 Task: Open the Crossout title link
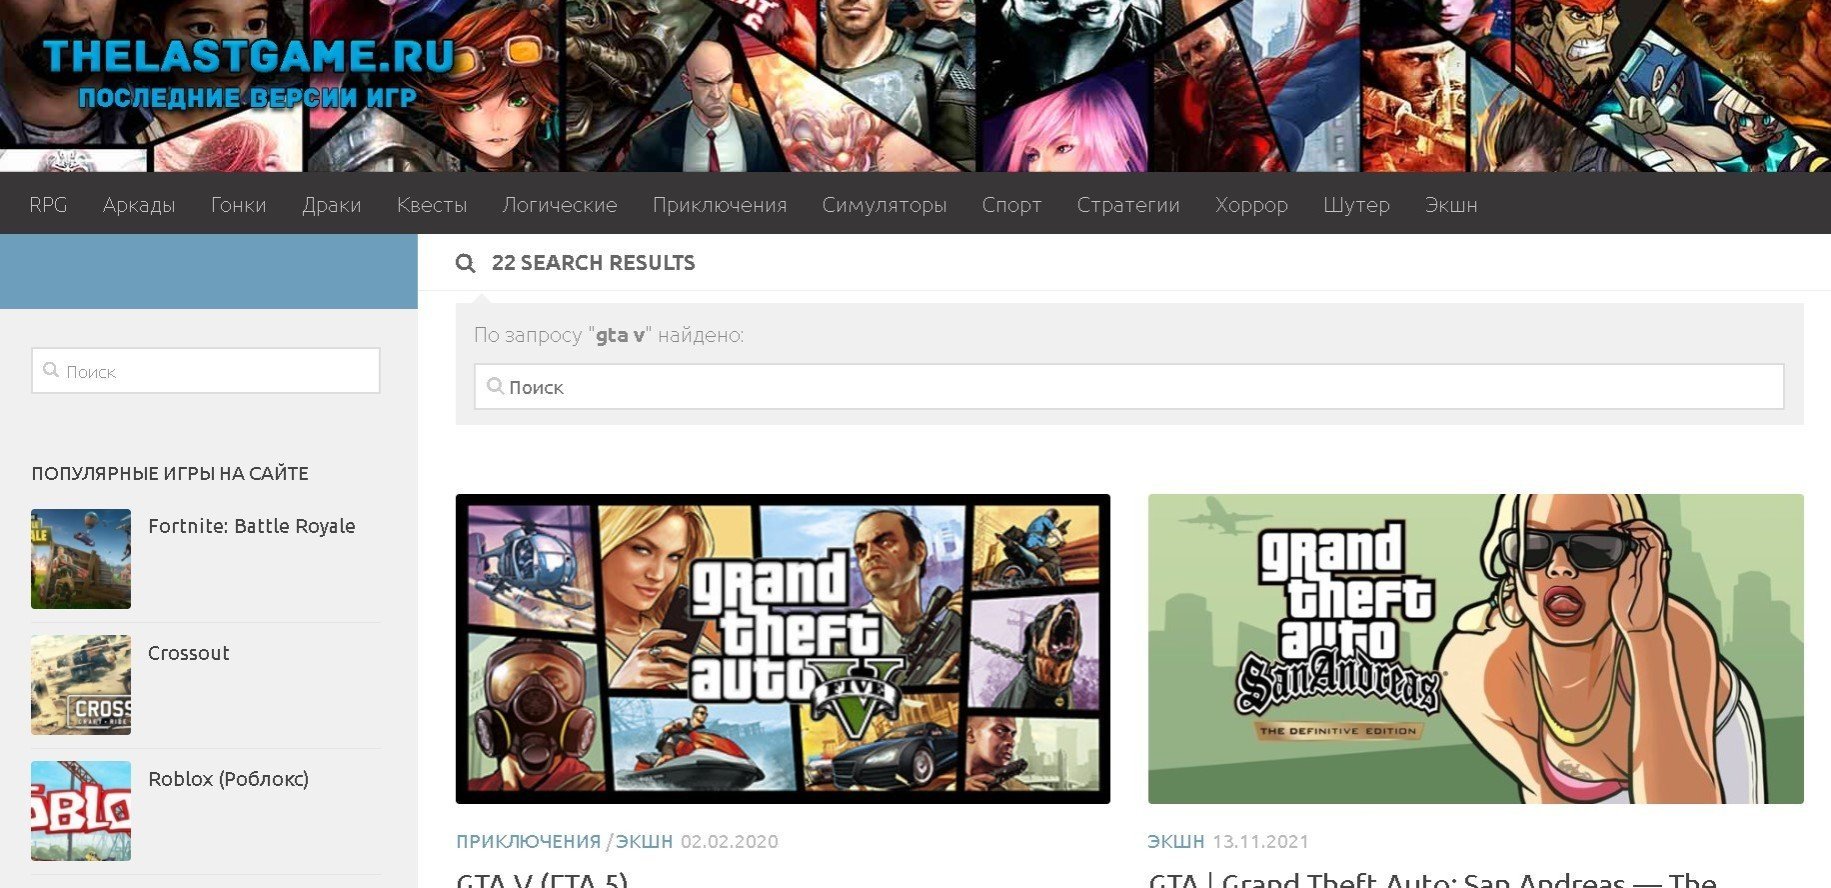pos(189,653)
